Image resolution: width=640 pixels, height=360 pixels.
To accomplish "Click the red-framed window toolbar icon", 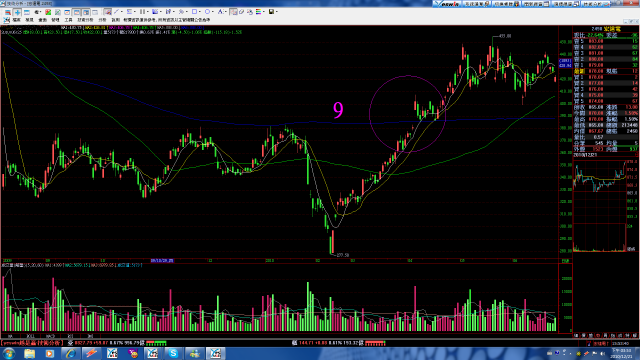I will tap(67, 12).
